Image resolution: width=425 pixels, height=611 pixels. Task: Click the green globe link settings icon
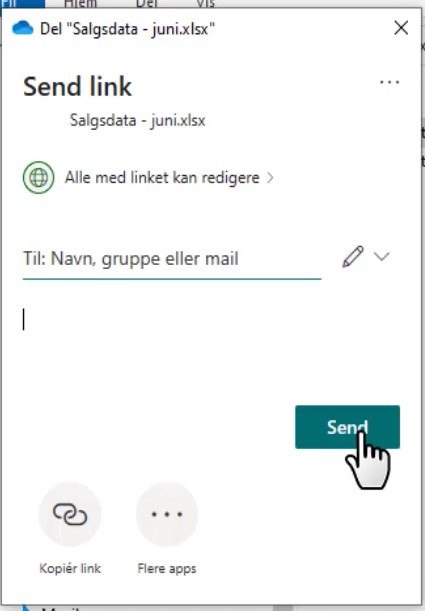click(38, 178)
